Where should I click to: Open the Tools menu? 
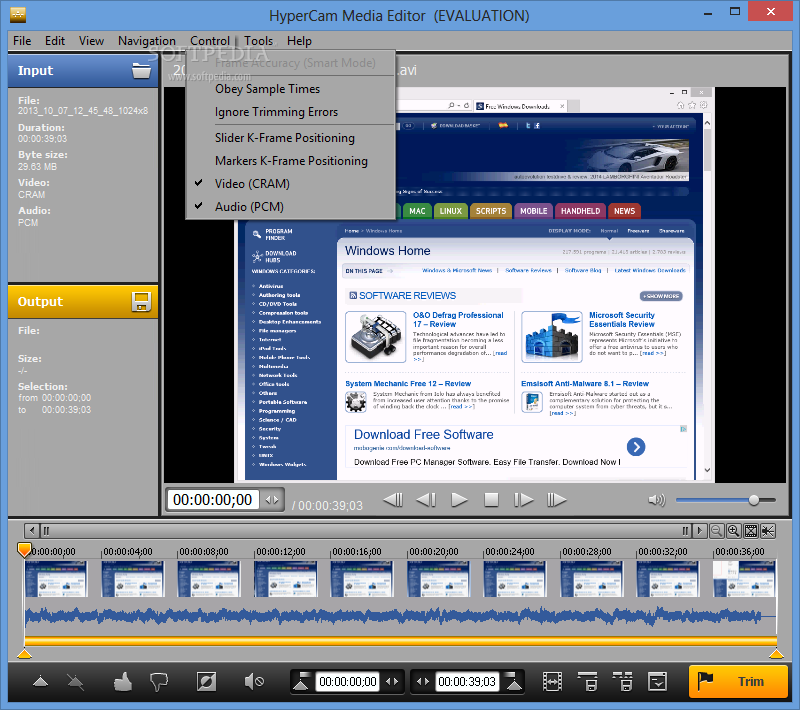coord(258,41)
